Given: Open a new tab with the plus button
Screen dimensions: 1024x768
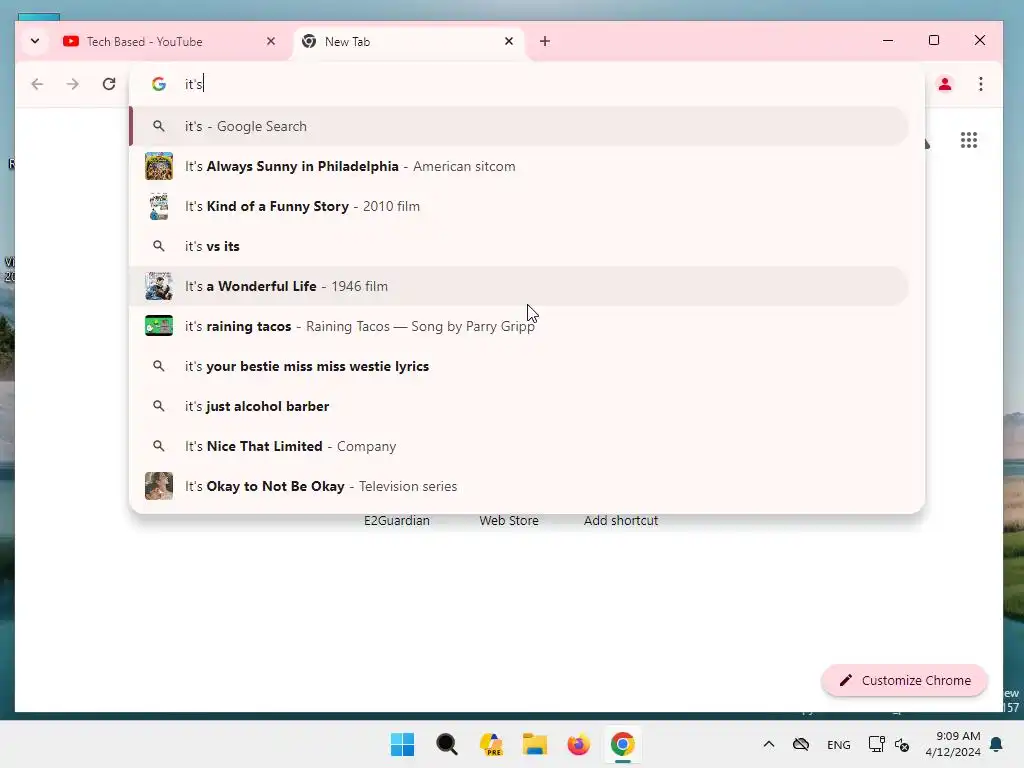Looking at the screenshot, I should pos(545,41).
